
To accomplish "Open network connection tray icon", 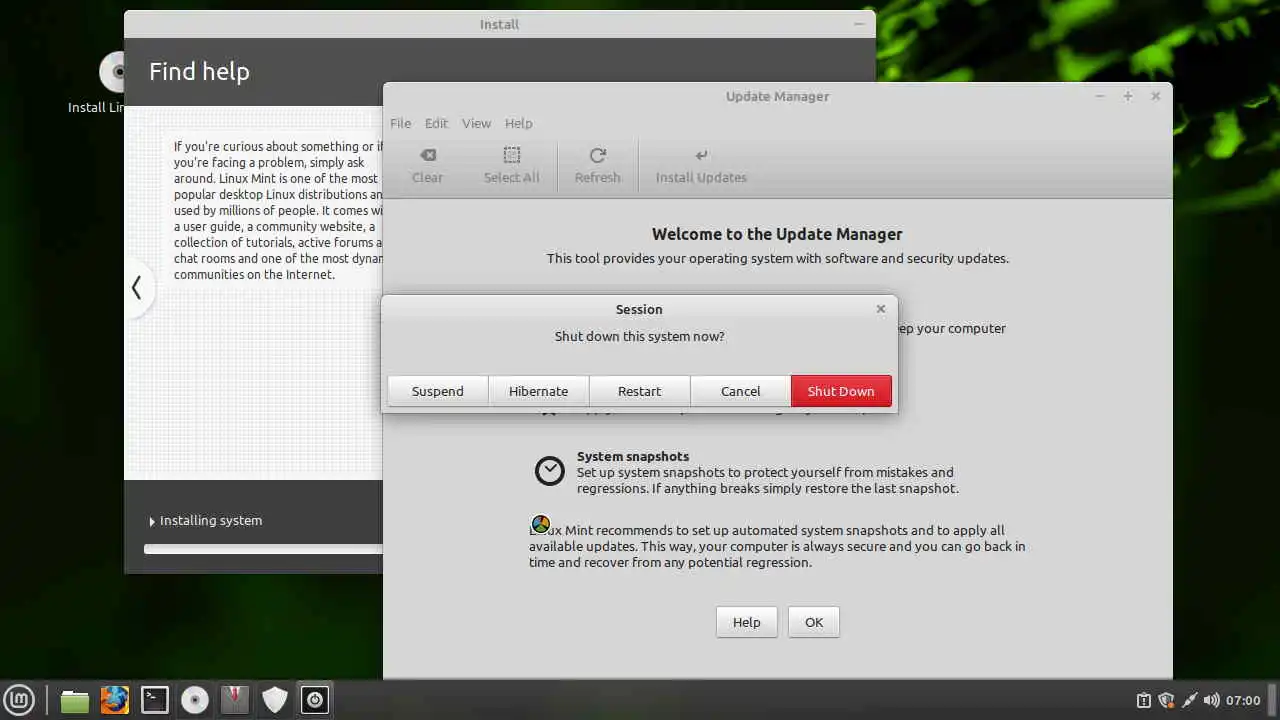I will [1189, 700].
